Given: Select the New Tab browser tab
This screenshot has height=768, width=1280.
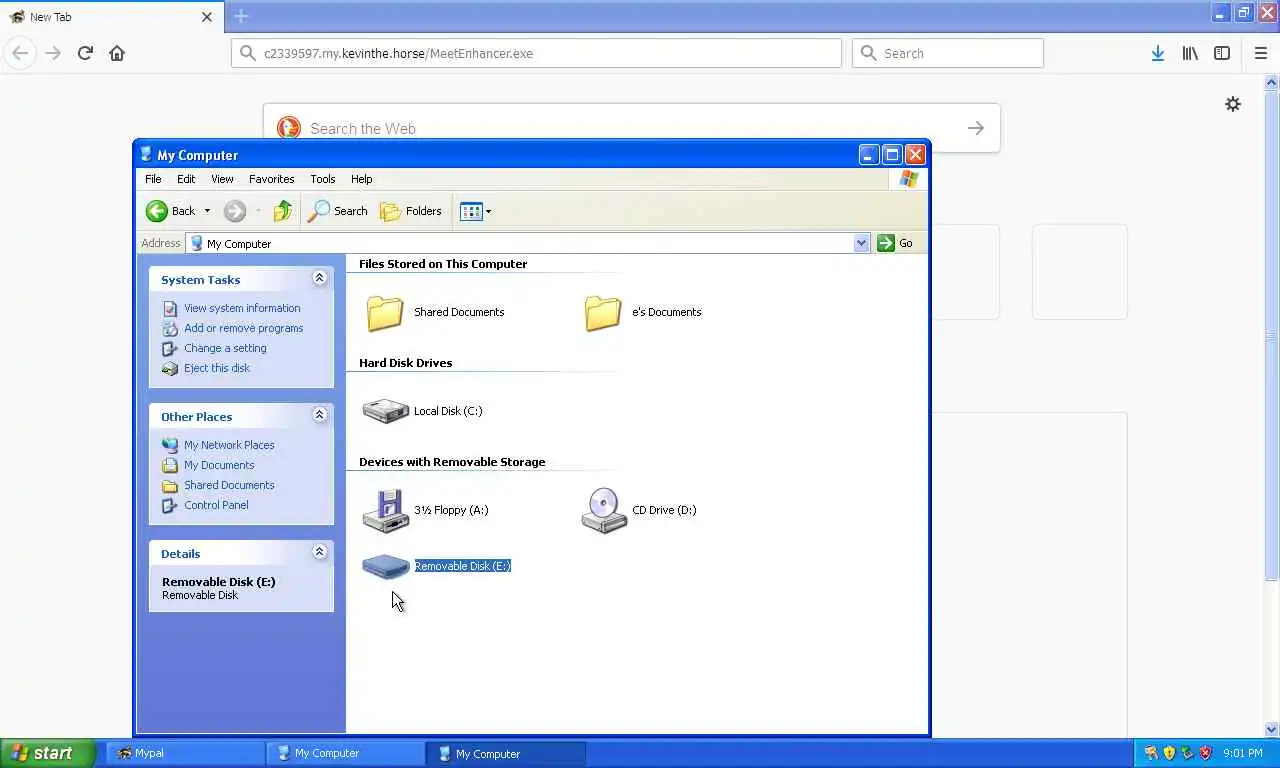Looking at the screenshot, I should [112, 17].
